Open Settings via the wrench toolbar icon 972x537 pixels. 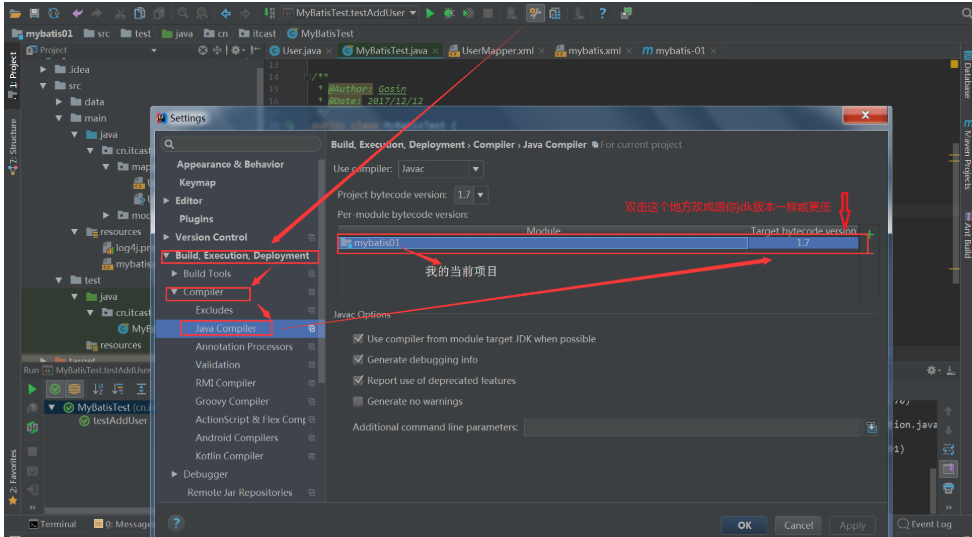[535, 13]
